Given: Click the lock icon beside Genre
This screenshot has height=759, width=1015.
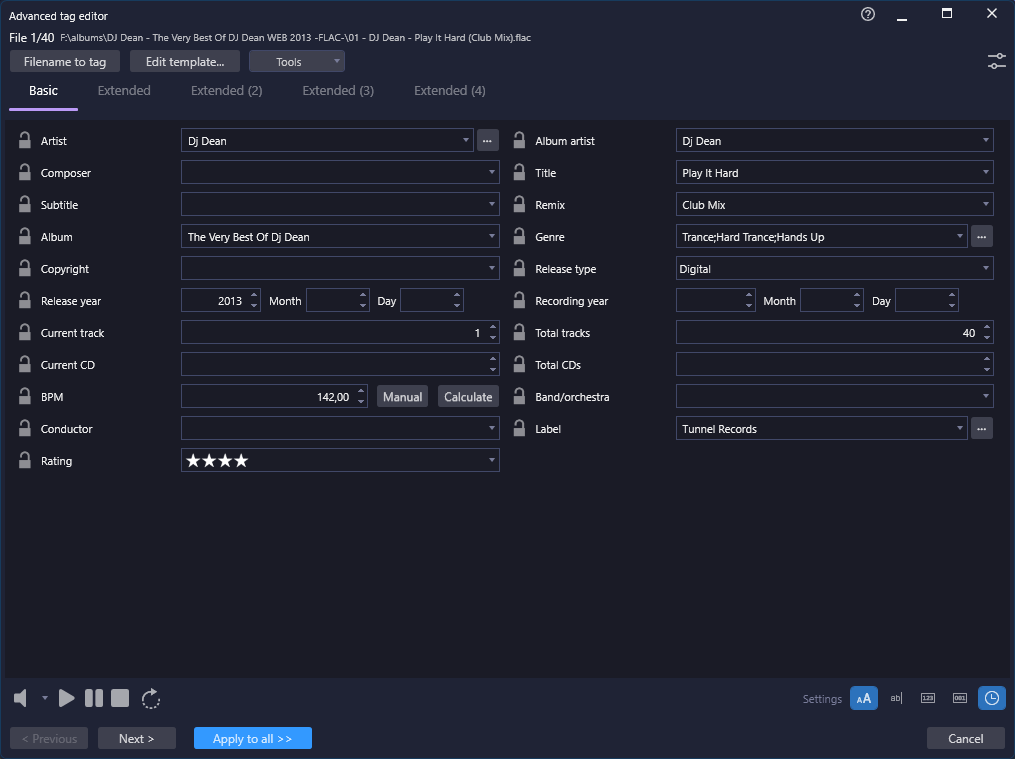Looking at the screenshot, I should tap(519, 236).
